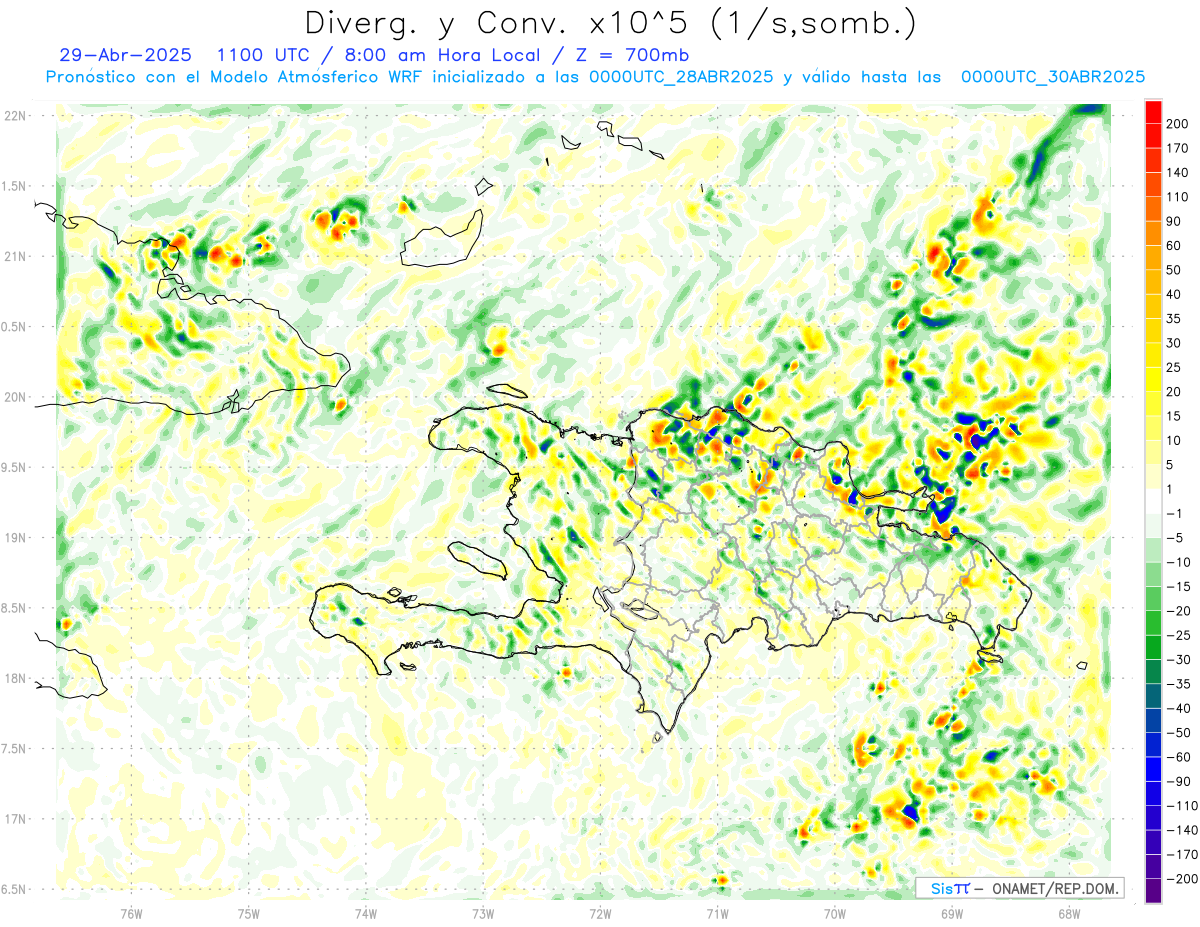Viewport: 1200px width, 927px height.
Task: Click the 22N latitude label
Action: coord(14,116)
